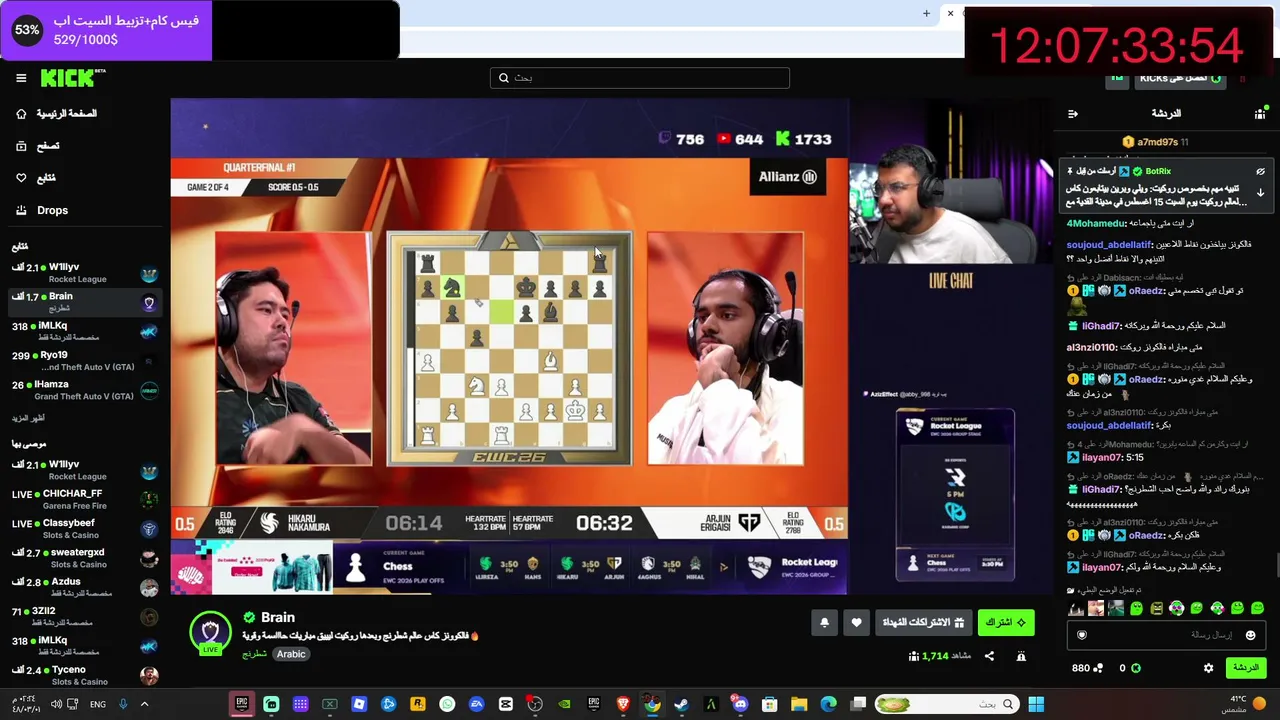
Task: Click the gift subscriptions button
Action: point(923,623)
